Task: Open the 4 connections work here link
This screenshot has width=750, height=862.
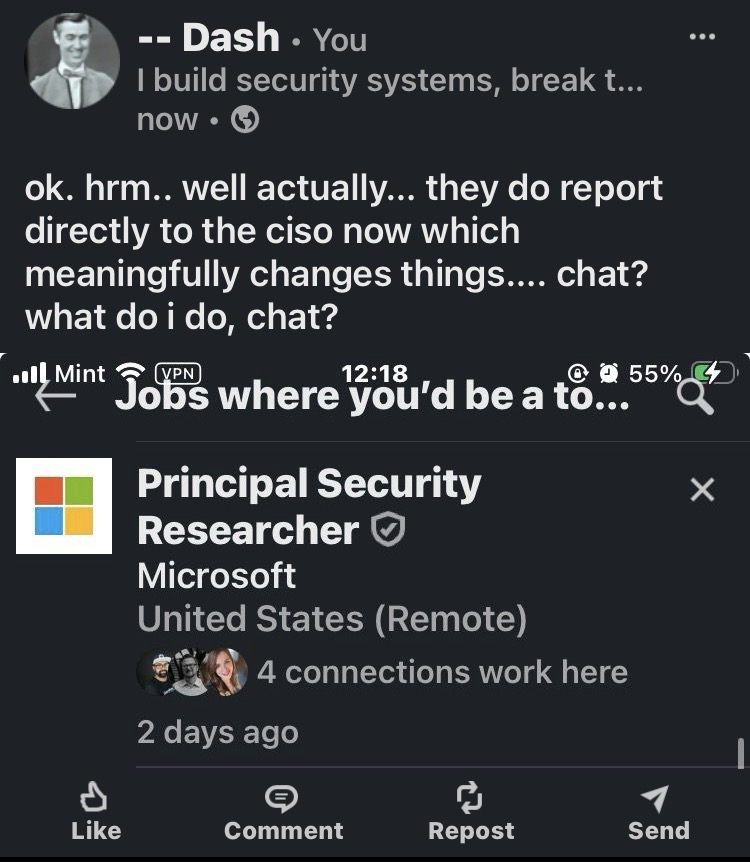Action: click(x=442, y=672)
